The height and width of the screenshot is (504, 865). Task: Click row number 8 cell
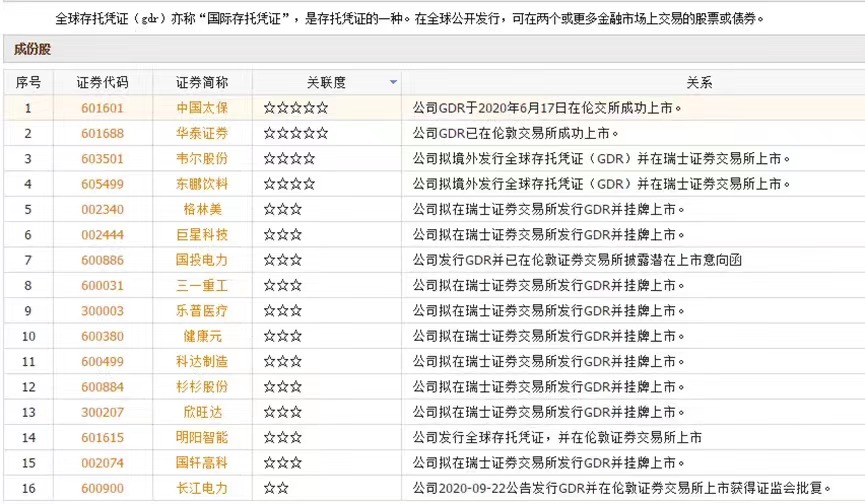tap(28, 286)
